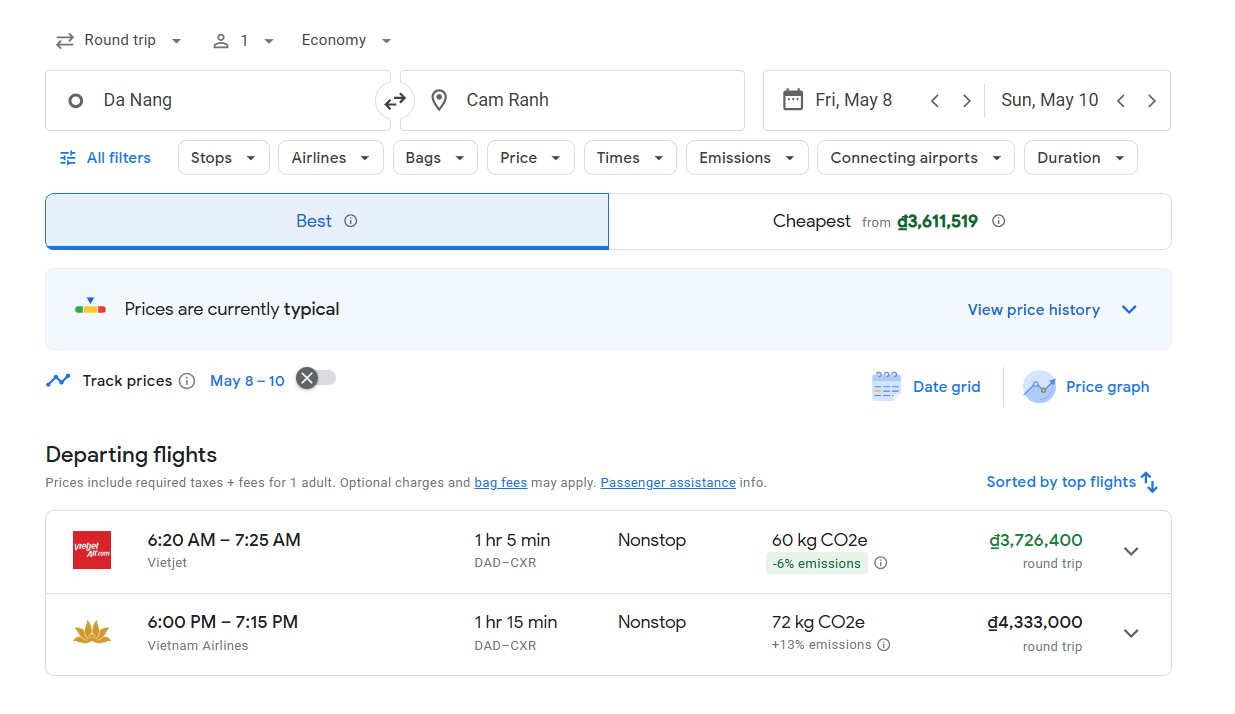The width and height of the screenshot is (1235, 714).
Task: Open the Airlines filter dropdown
Action: [x=330, y=157]
